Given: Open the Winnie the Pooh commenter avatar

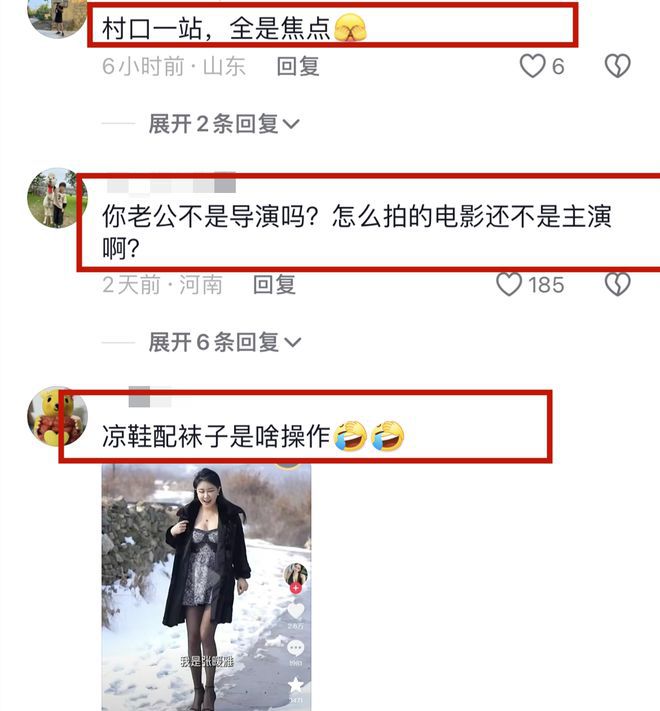Looking at the screenshot, I should [56, 417].
